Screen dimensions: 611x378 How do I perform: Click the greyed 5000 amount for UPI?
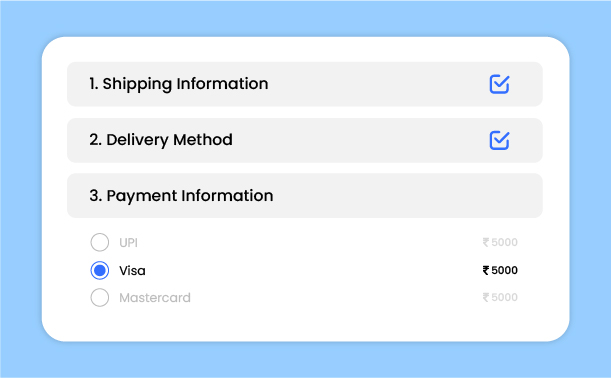pyautogui.click(x=504, y=242)
